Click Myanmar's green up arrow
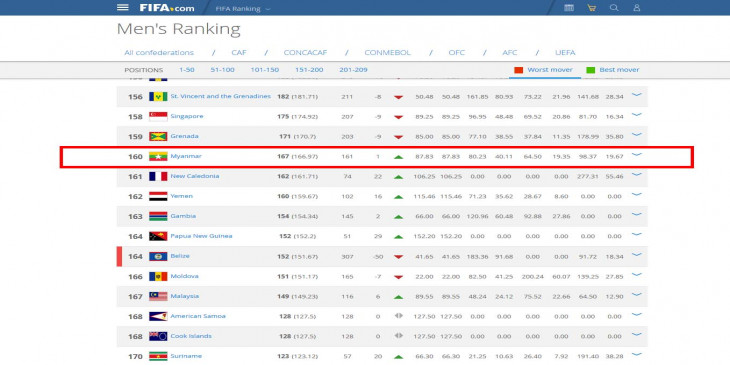The image size is (730, 365). click(x=398, y=157)
